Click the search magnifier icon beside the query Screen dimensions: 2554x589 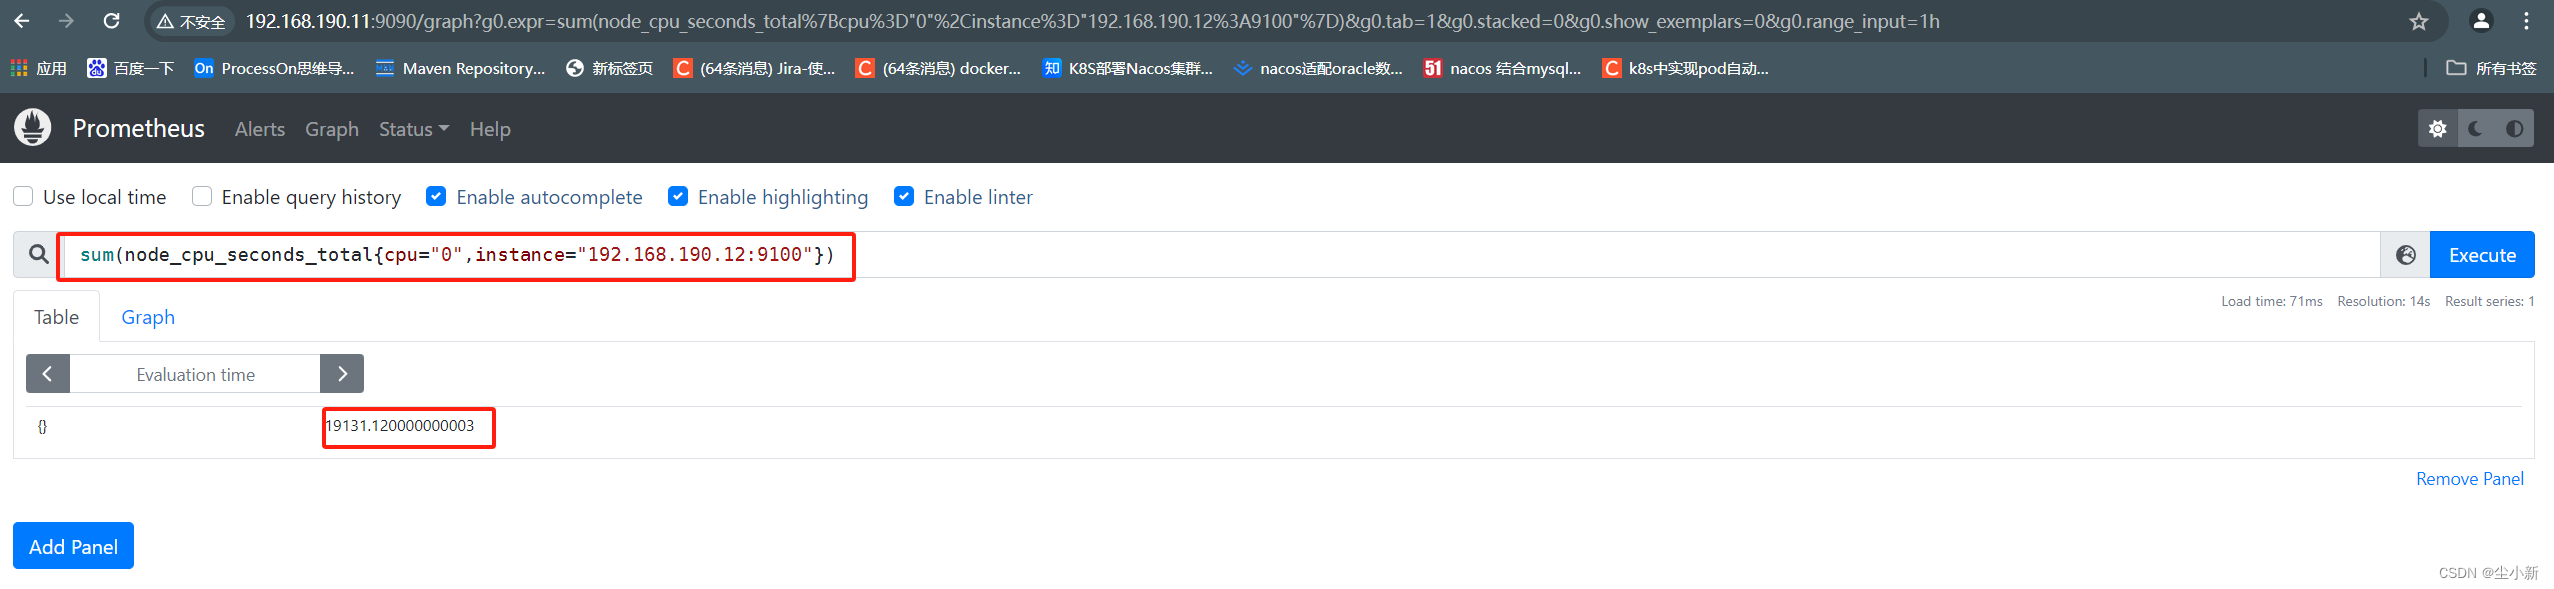[38, 255]
